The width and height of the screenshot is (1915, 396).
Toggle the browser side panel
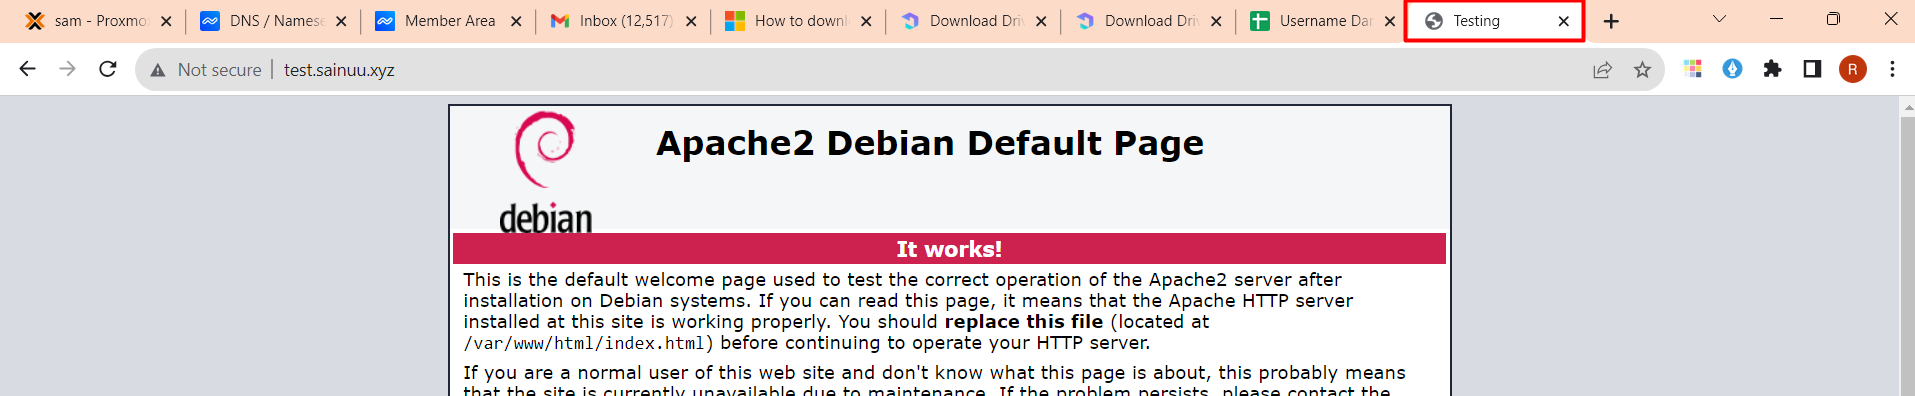pyautogui.click(x=1812, y=69)
